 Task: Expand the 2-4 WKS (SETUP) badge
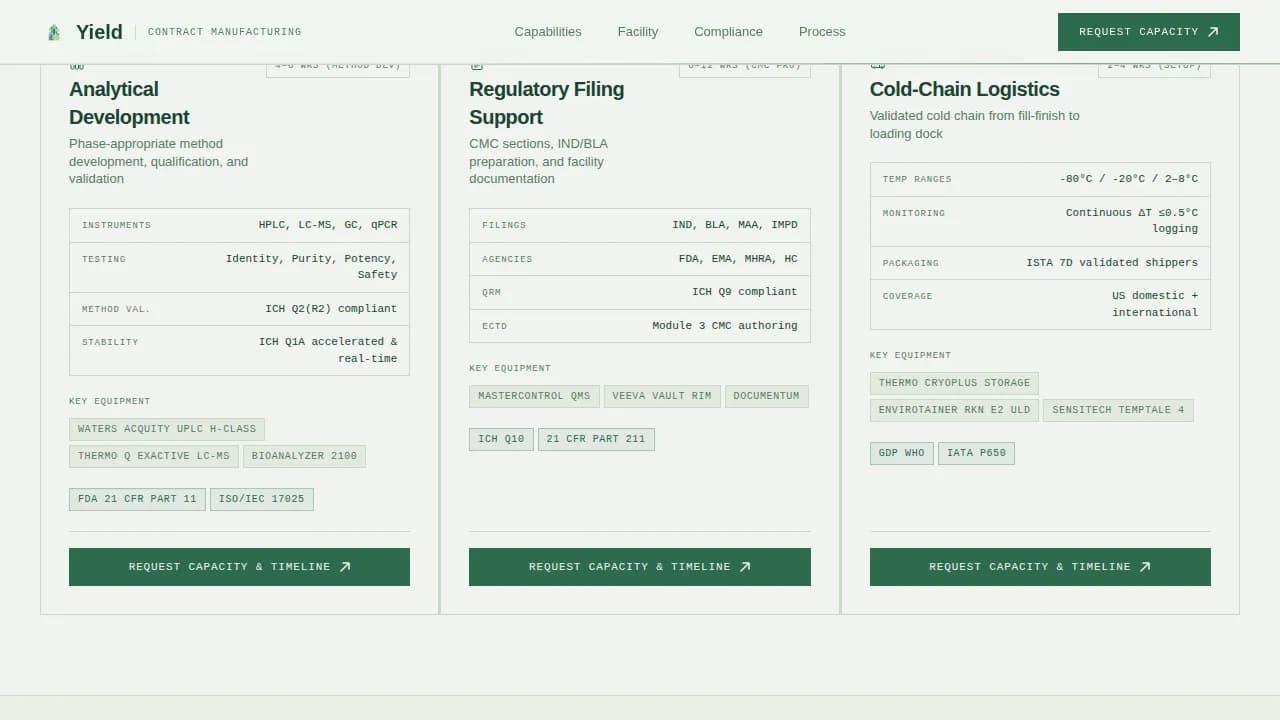(1155, 65)
